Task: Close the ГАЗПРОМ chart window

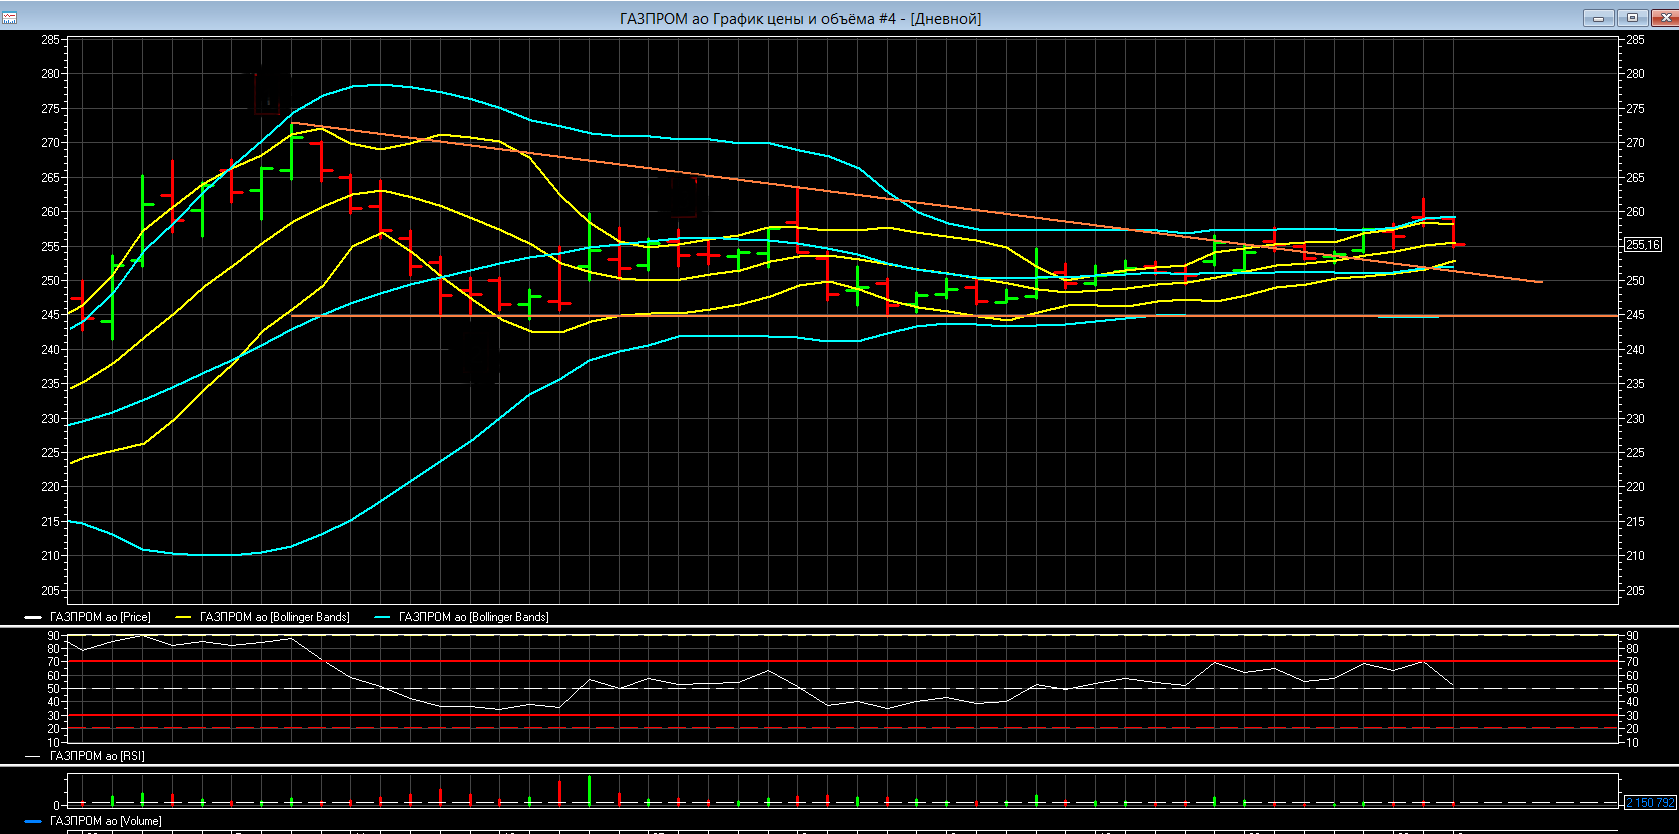Action: [x=1663, y=18]
